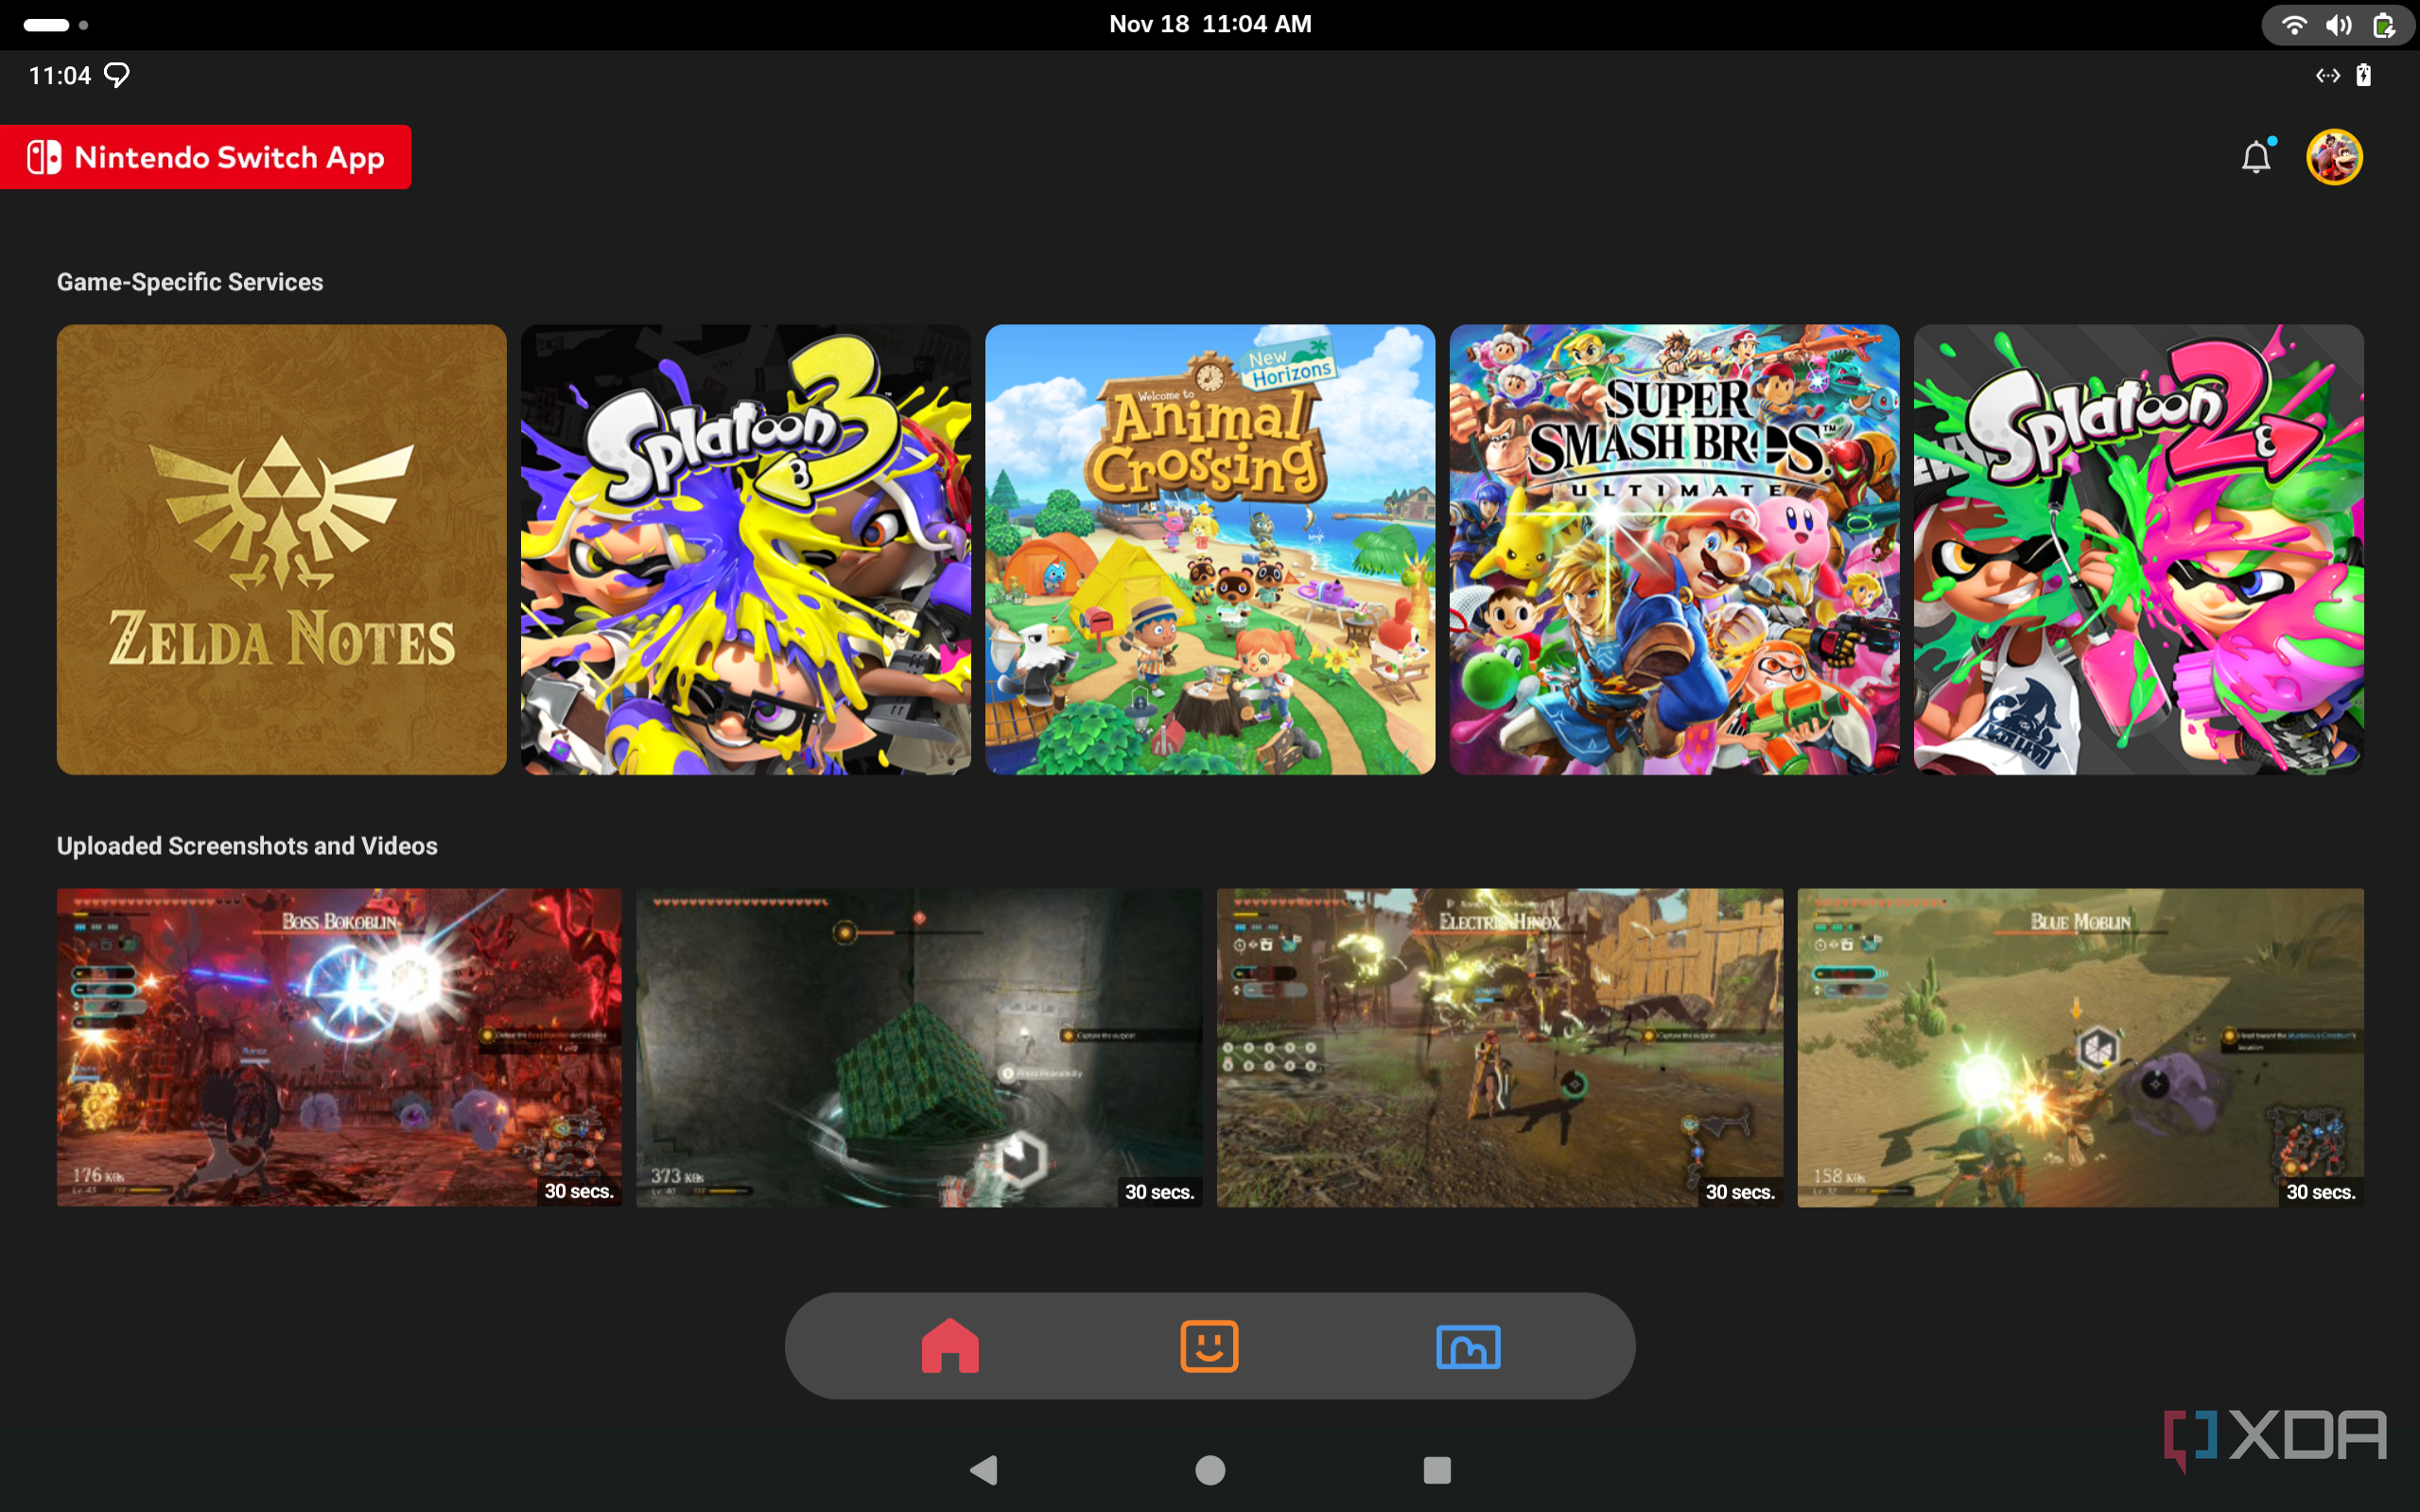Open the notifications bell icon
The image size is (2420, 1512).
point(2256,157)
